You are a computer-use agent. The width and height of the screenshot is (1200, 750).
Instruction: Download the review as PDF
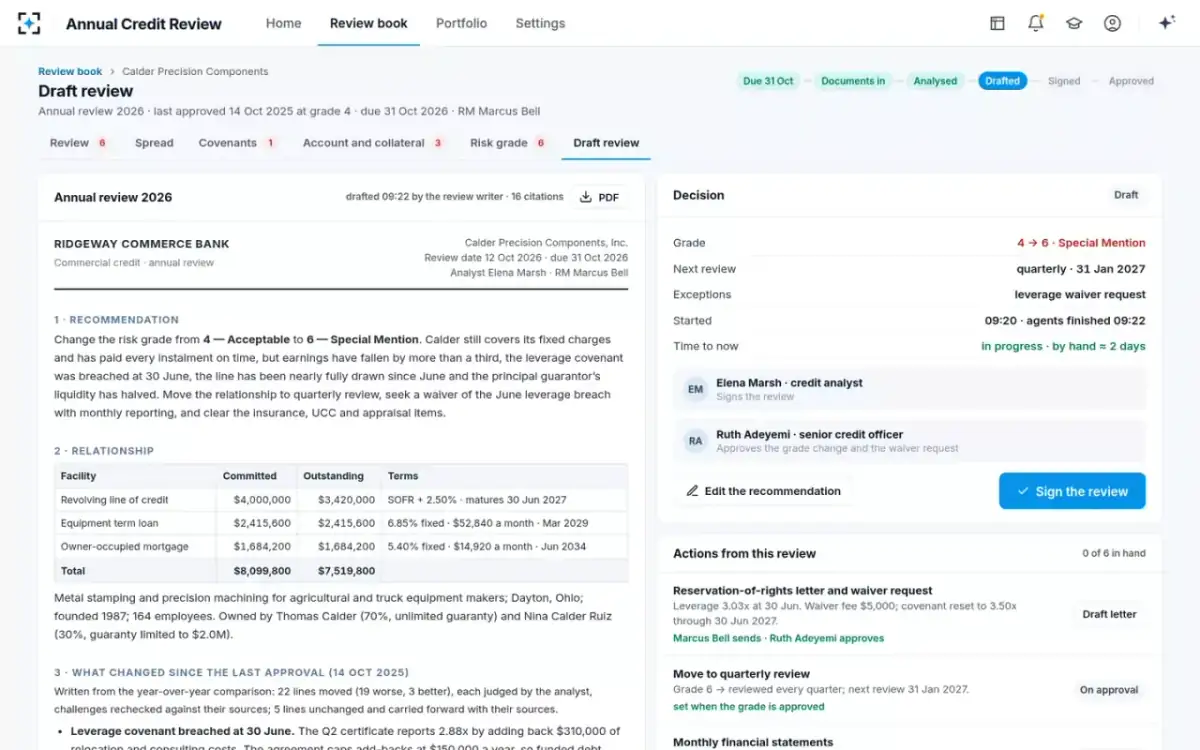599,197
